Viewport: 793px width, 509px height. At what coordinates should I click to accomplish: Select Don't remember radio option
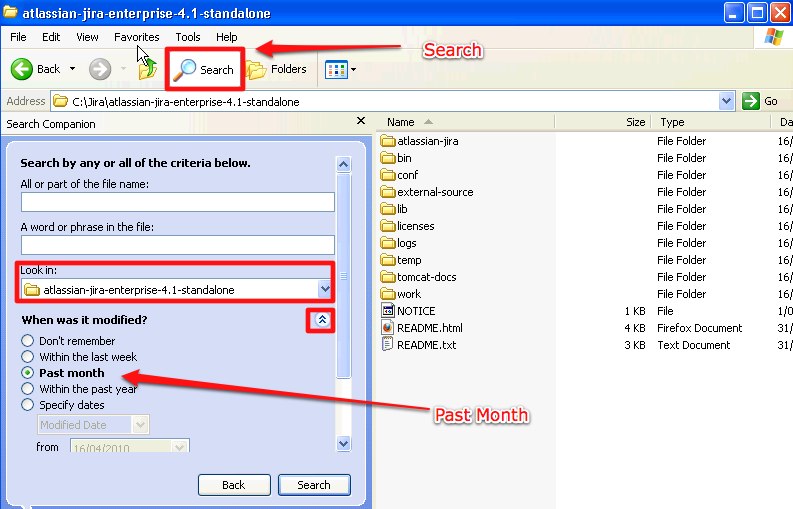pos(27,341)
